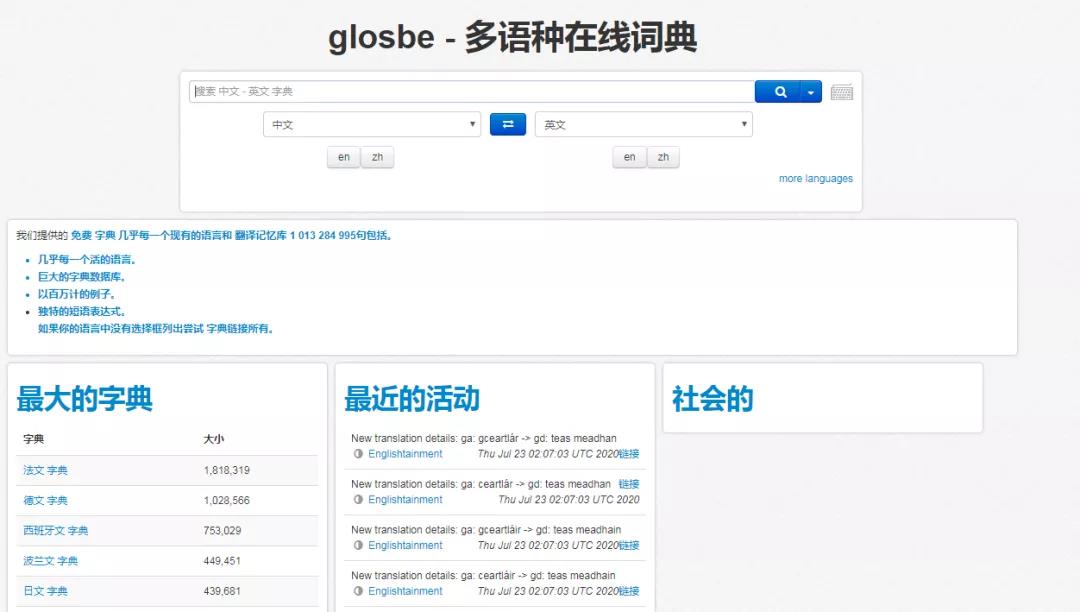Screen dimensions: 1080x612
Task: Open the dropdown arrow next to the search button
Action: pos(808,91)
